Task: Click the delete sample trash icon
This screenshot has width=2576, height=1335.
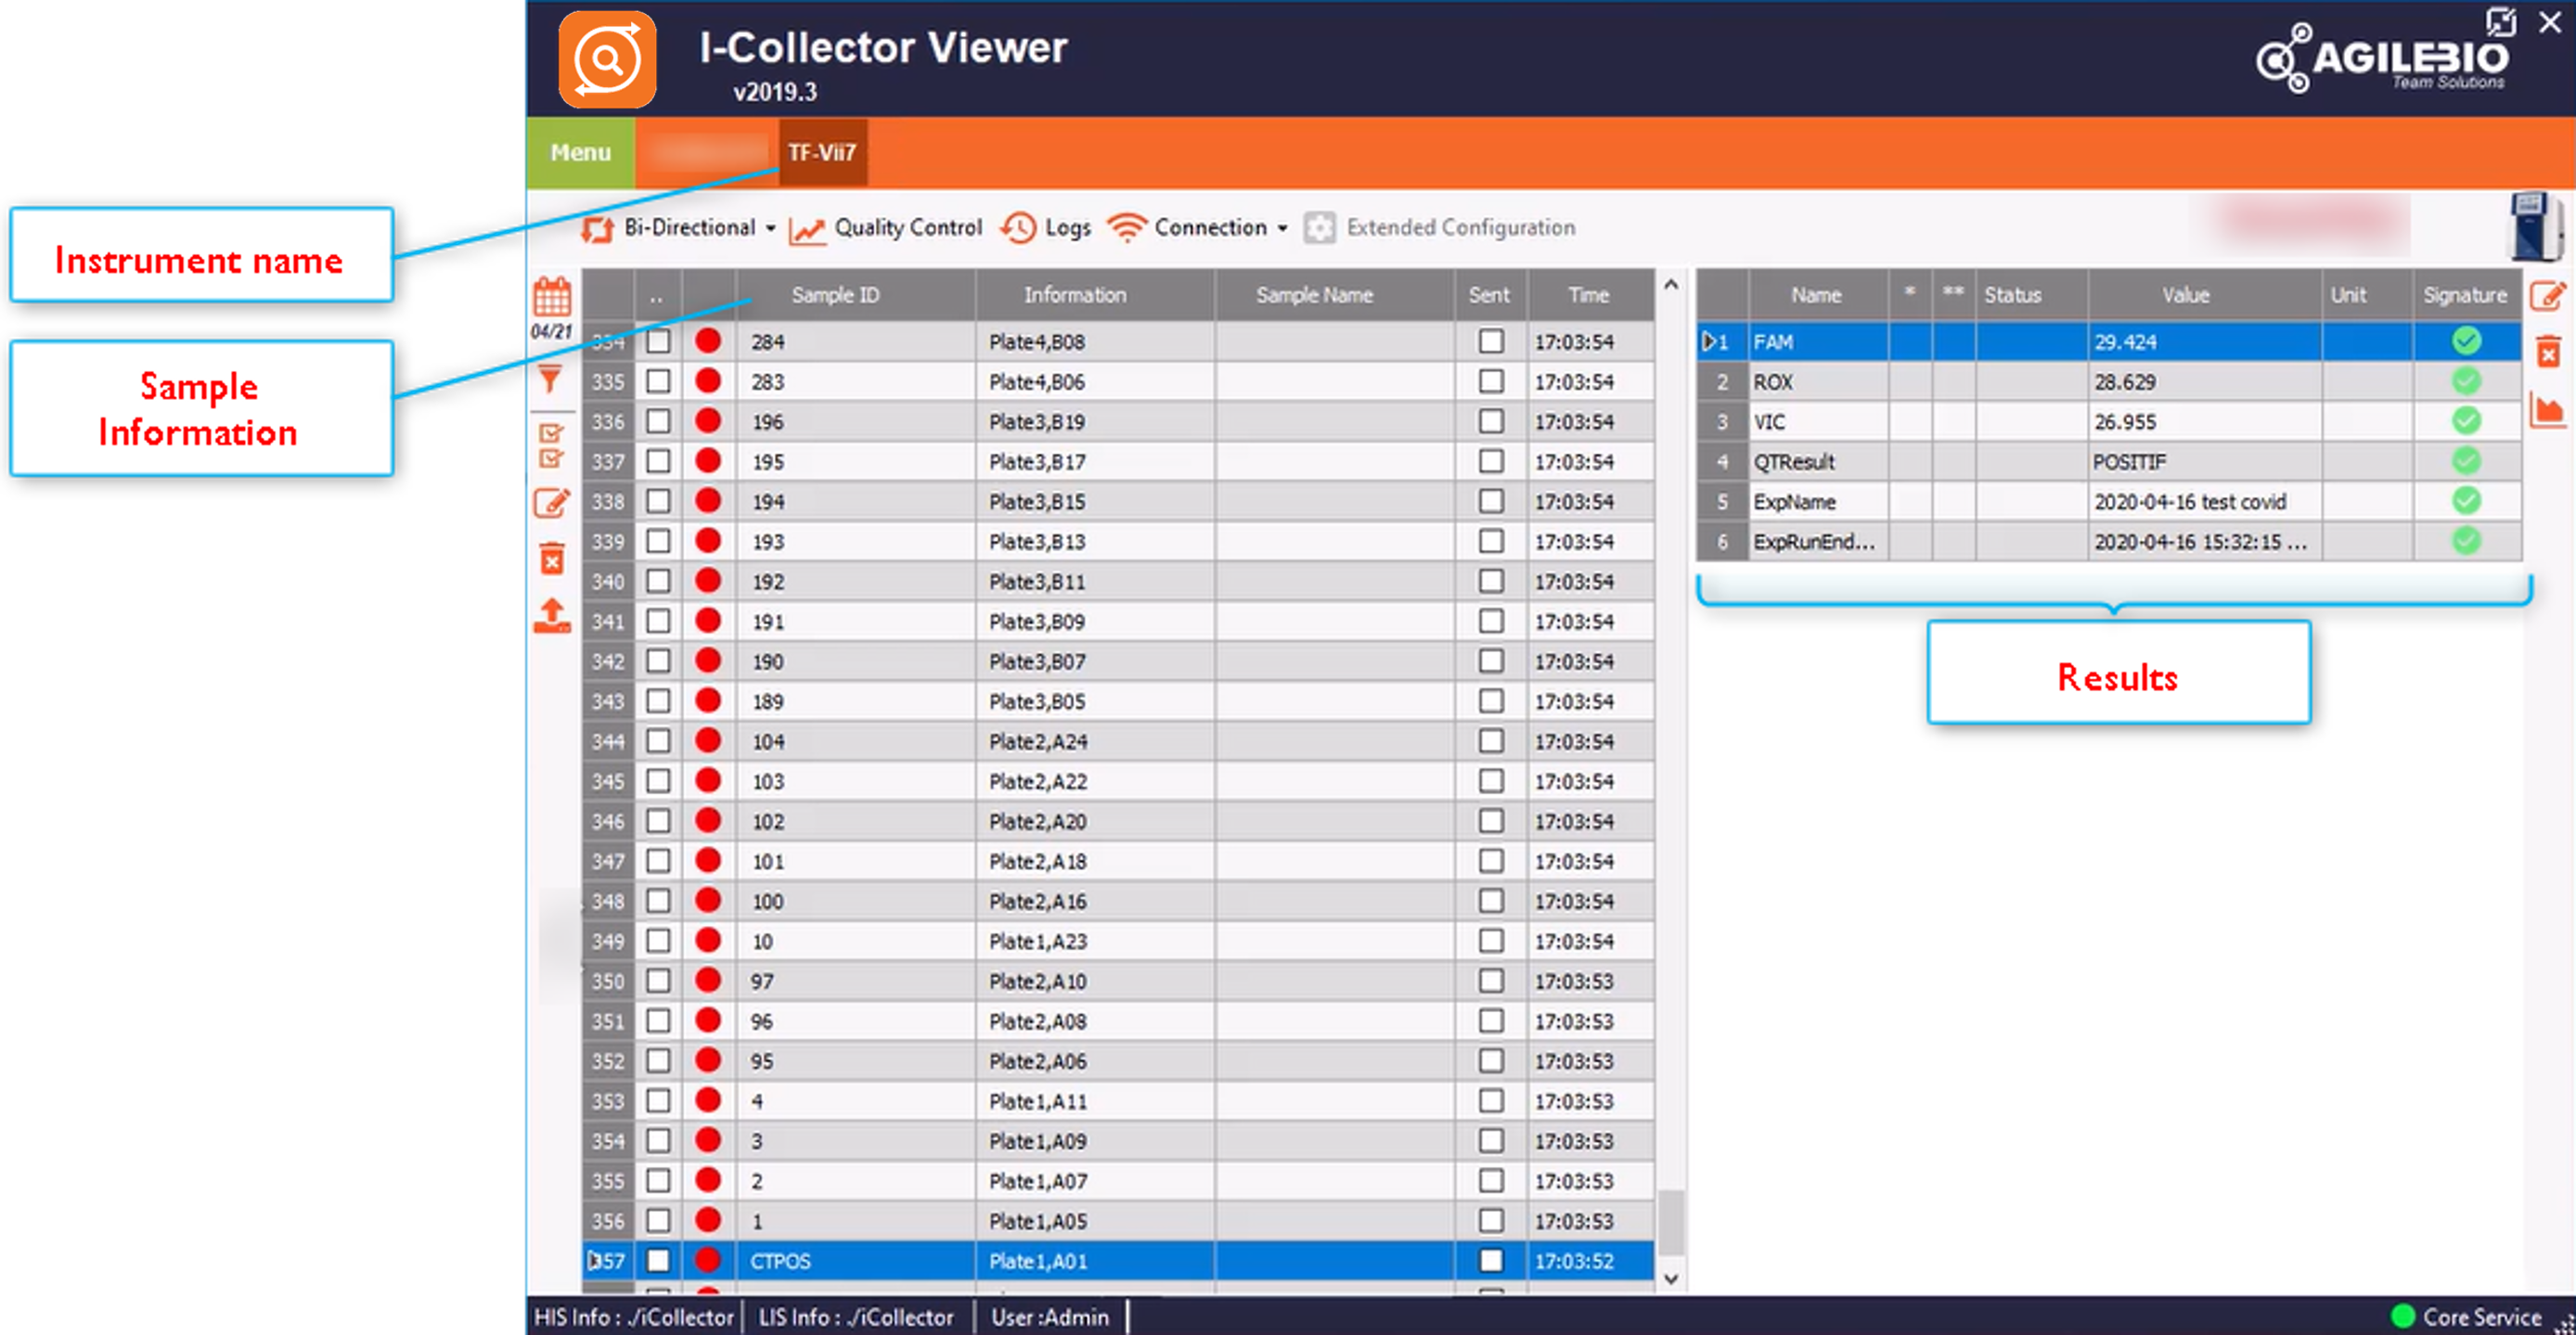Action: point(552,558)
